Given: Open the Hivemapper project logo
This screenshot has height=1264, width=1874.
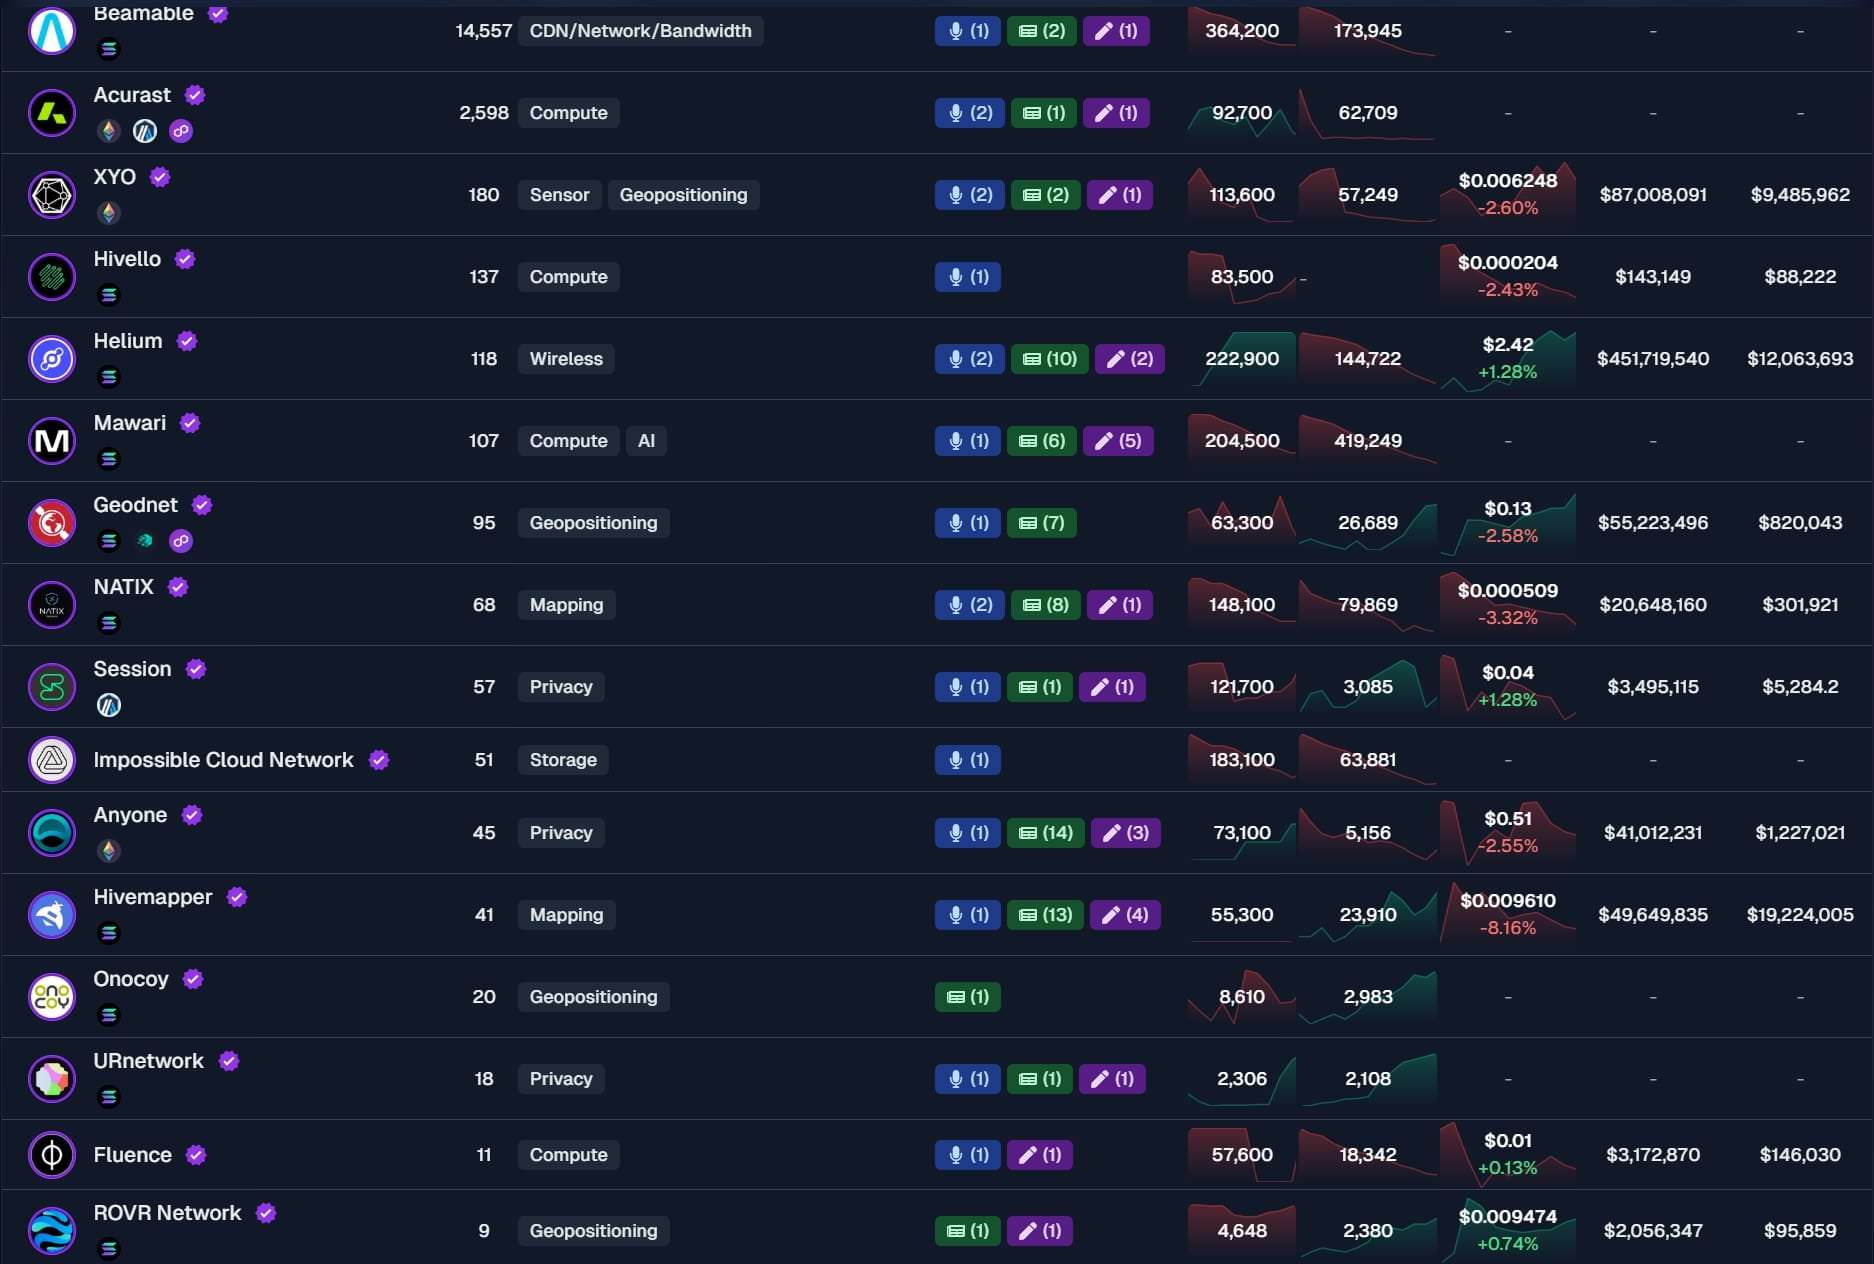Looking at the screenshot, I should click(52, 914).
